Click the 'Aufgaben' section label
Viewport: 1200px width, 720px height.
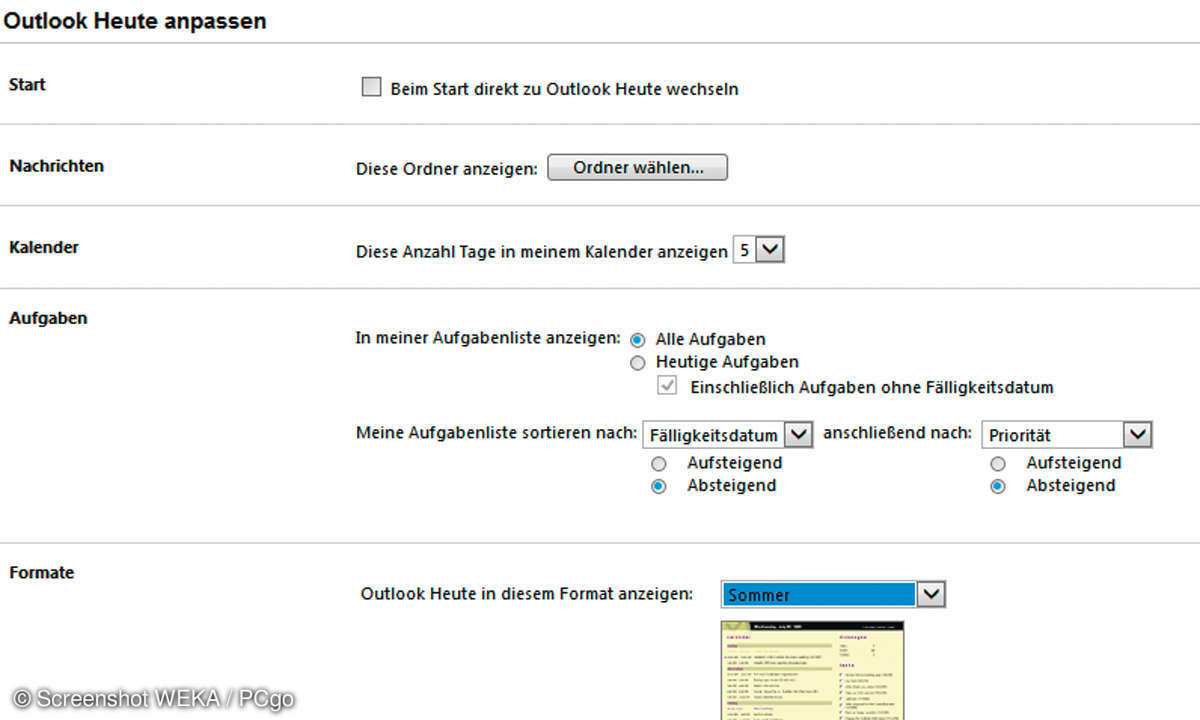click(48, 318)
